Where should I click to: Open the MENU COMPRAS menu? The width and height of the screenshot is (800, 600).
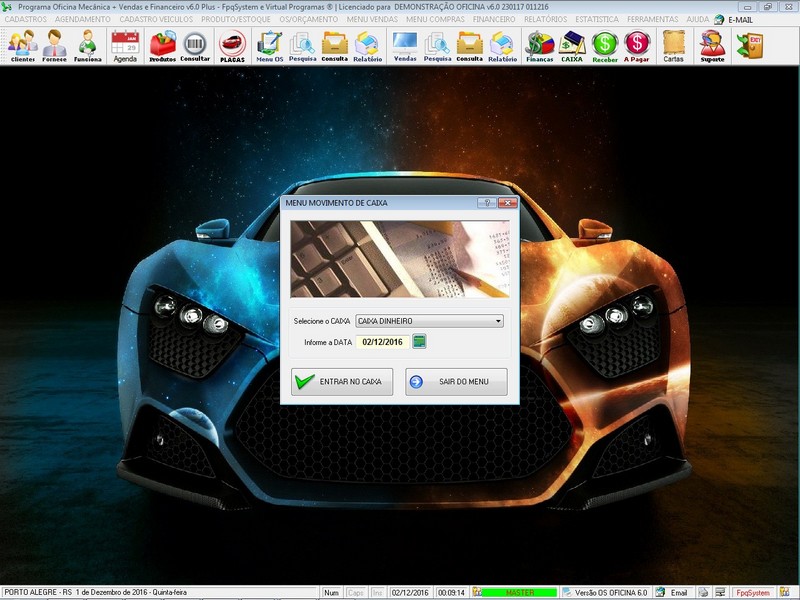[x=435, y=19]
